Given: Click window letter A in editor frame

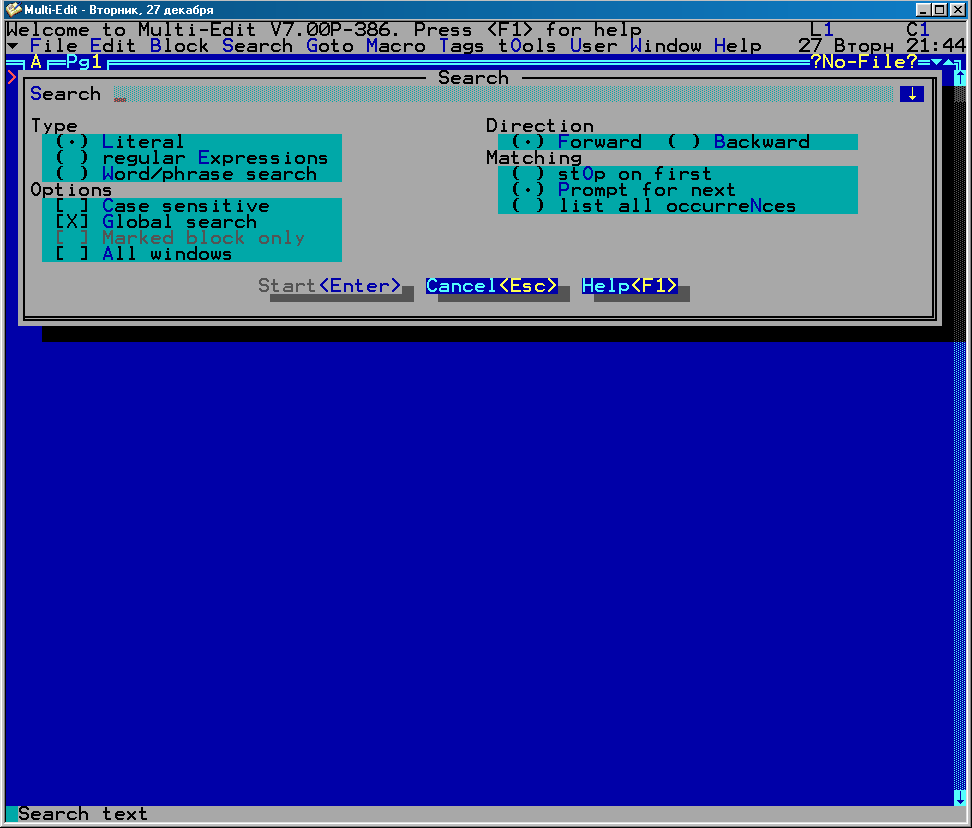Looking at the screenshot, I should pos(36,62).
